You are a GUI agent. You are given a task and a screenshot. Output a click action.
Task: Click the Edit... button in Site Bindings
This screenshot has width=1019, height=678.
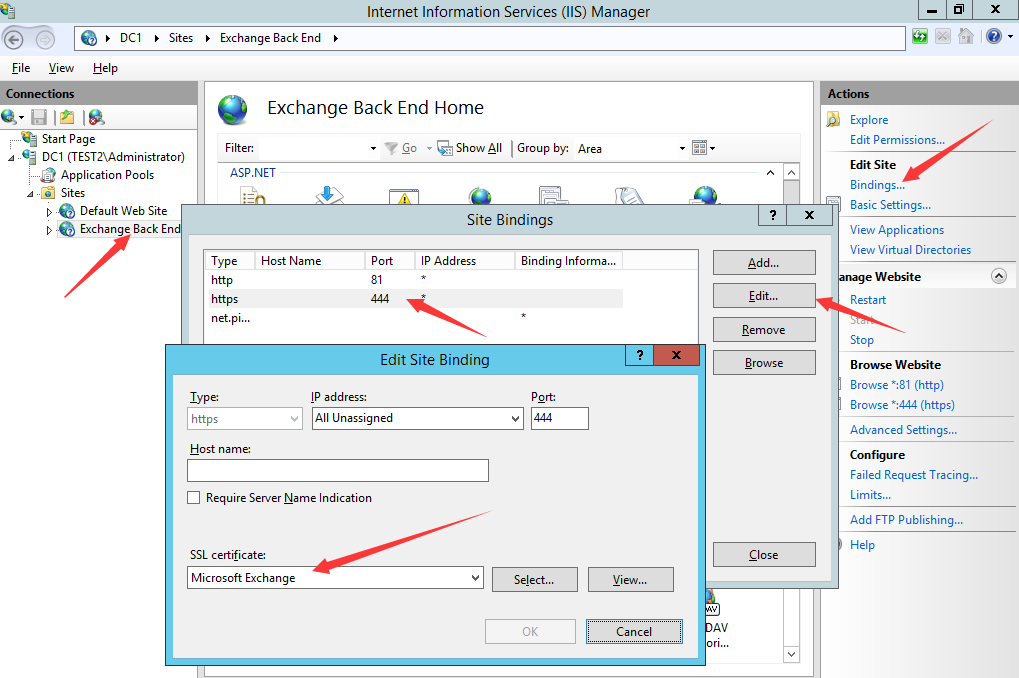764,296
